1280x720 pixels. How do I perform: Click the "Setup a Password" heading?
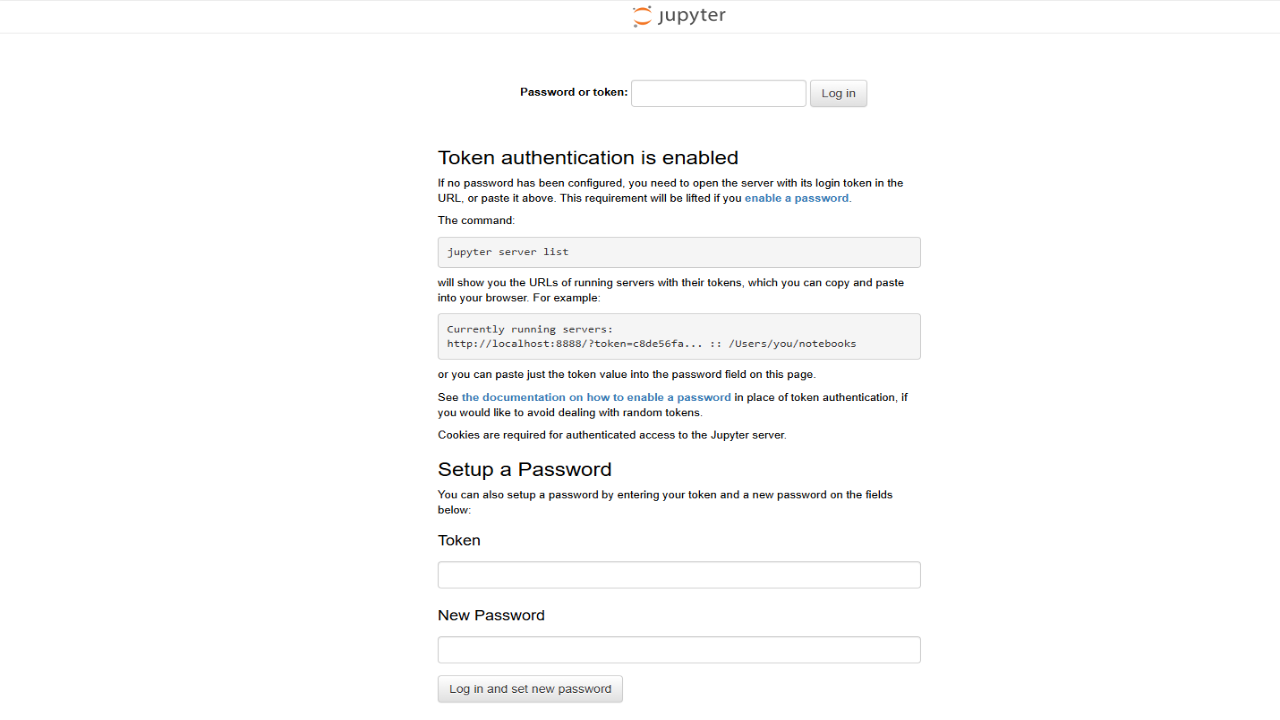tap(524, 470)
